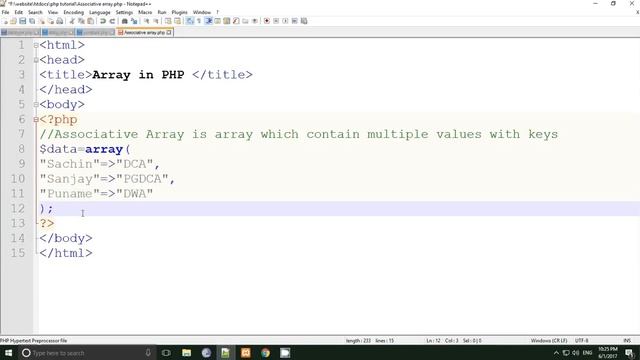Open the Plugins menu

point(180,12)
